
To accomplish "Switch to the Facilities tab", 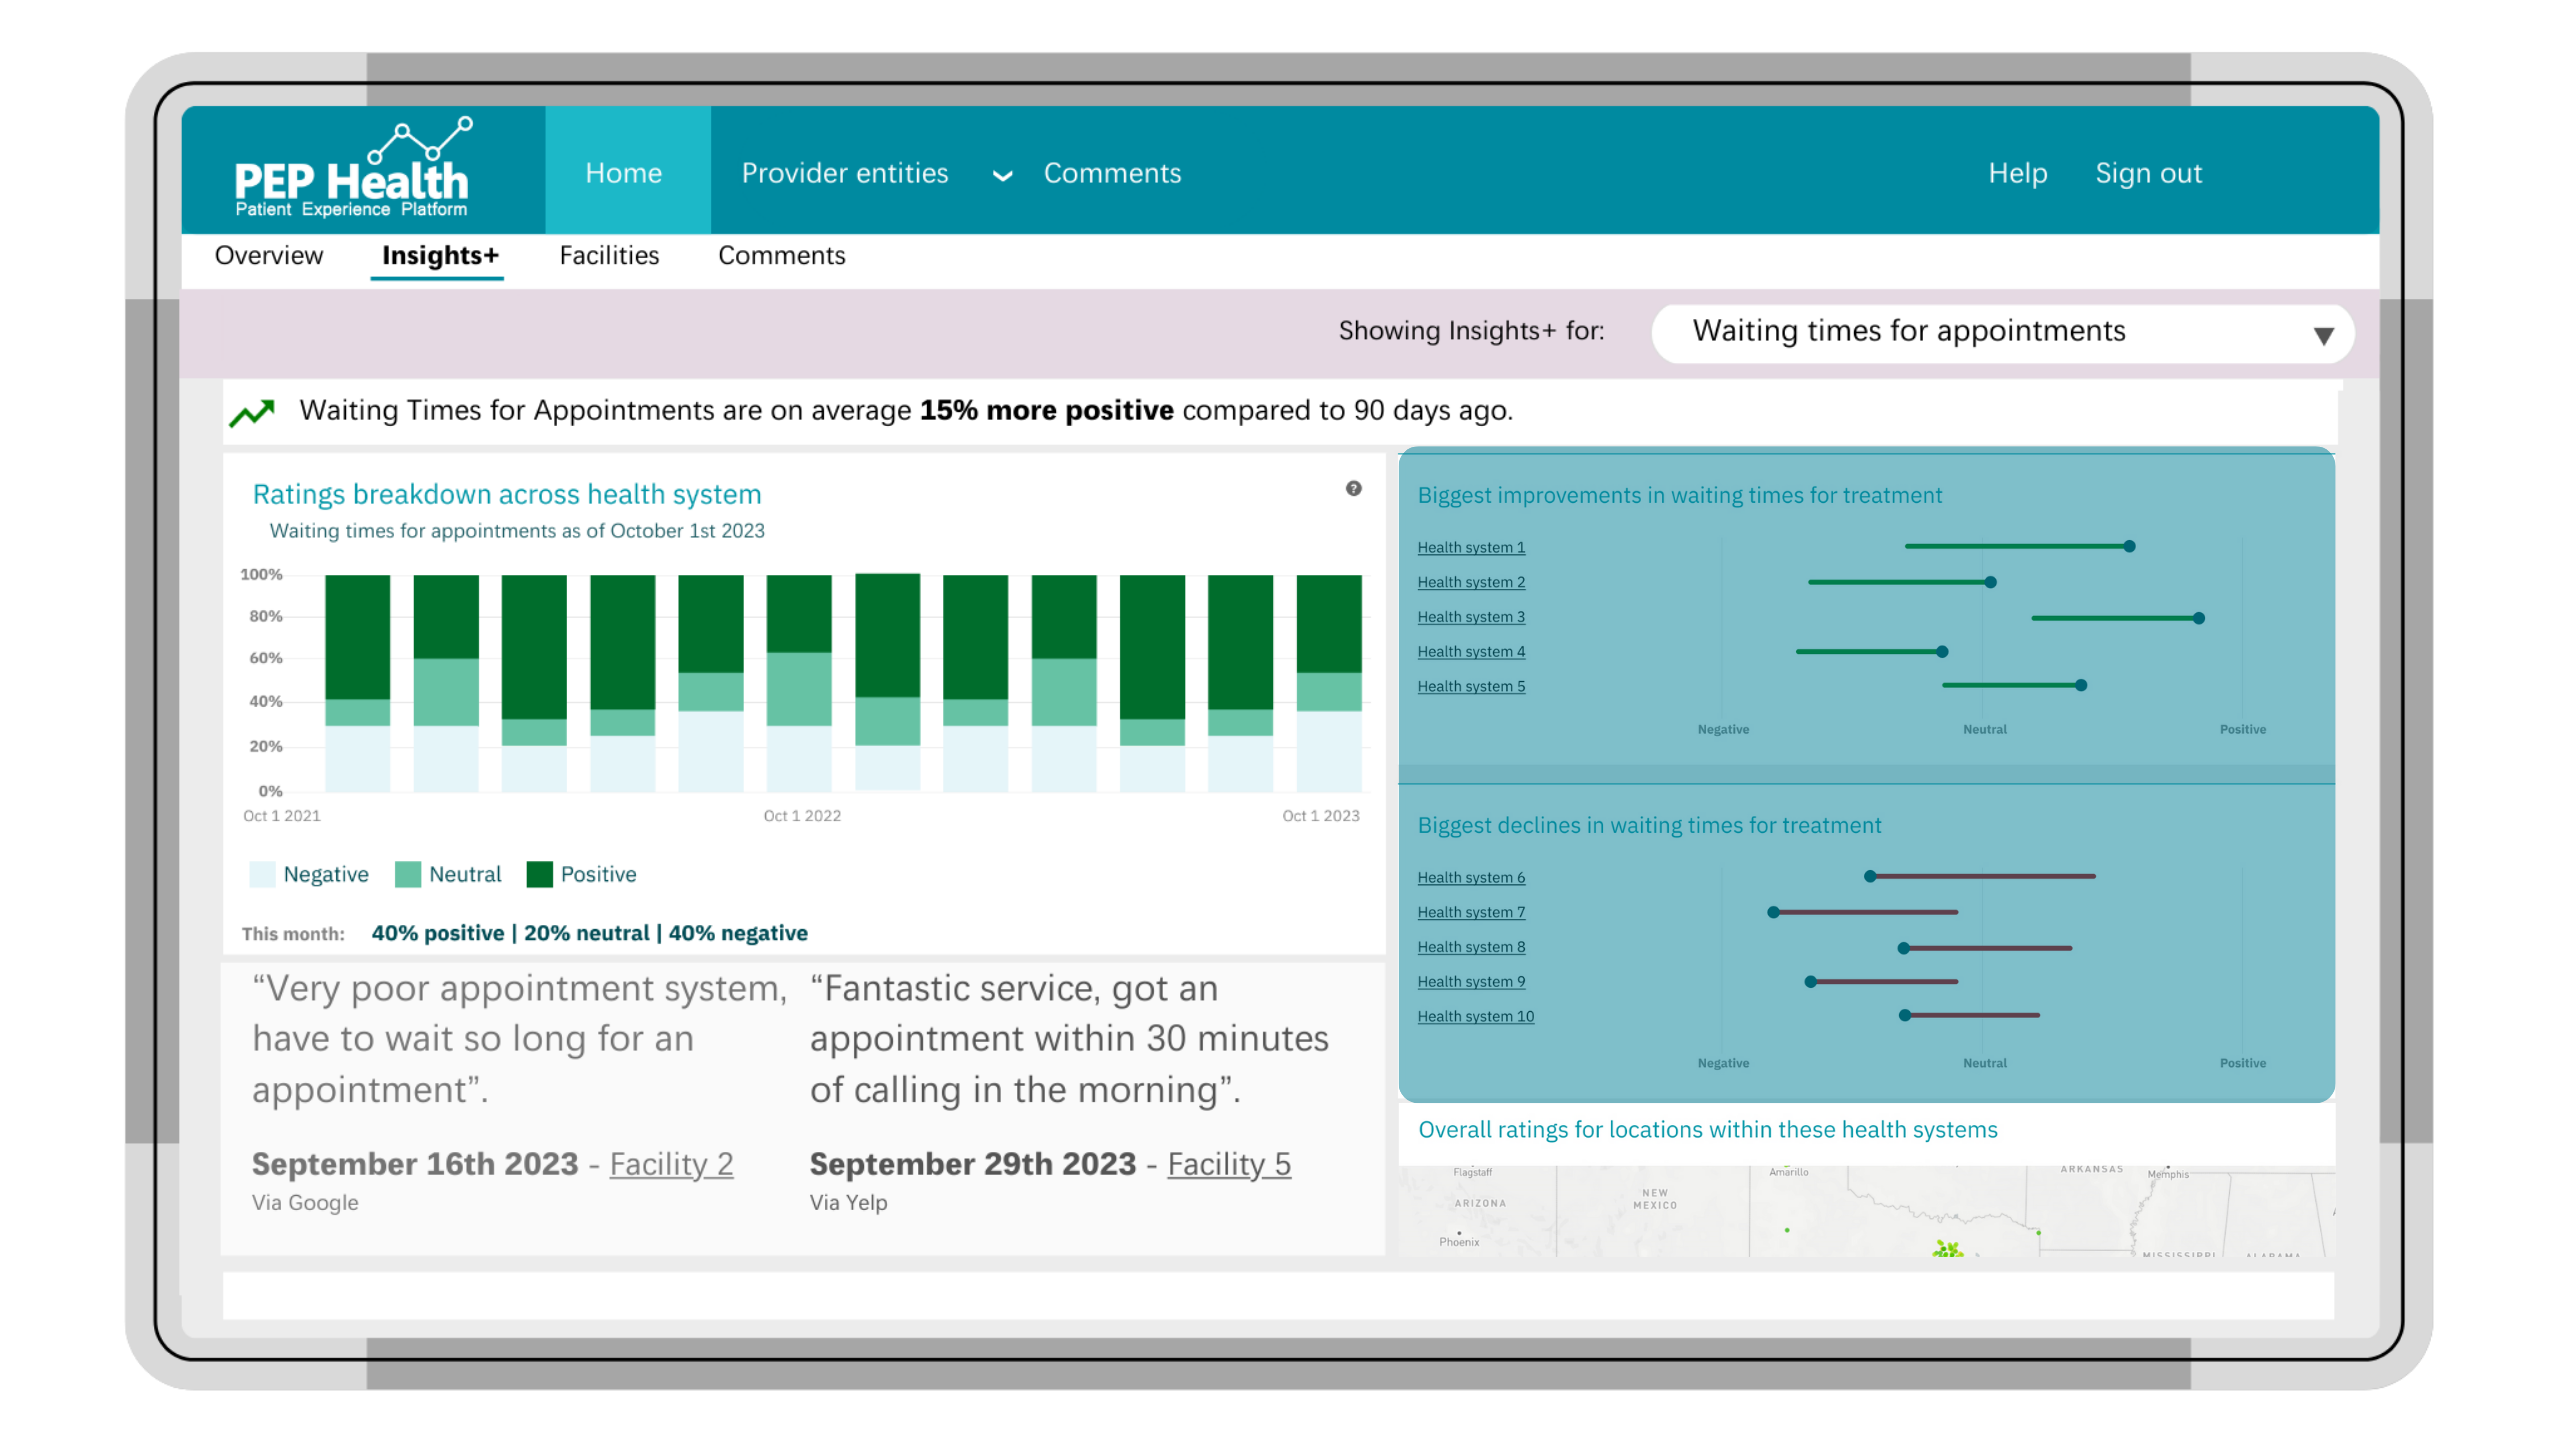I will click(609, 256).
